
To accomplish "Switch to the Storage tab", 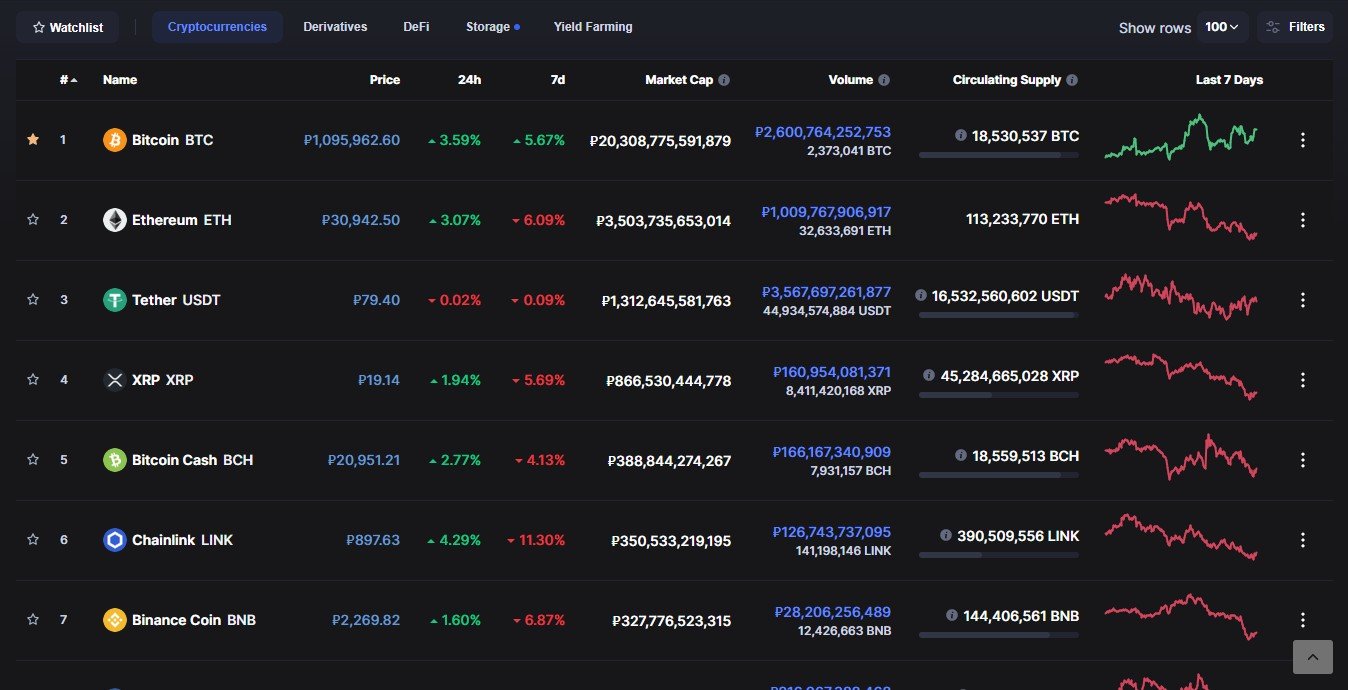I will click(x=492, y=27).
